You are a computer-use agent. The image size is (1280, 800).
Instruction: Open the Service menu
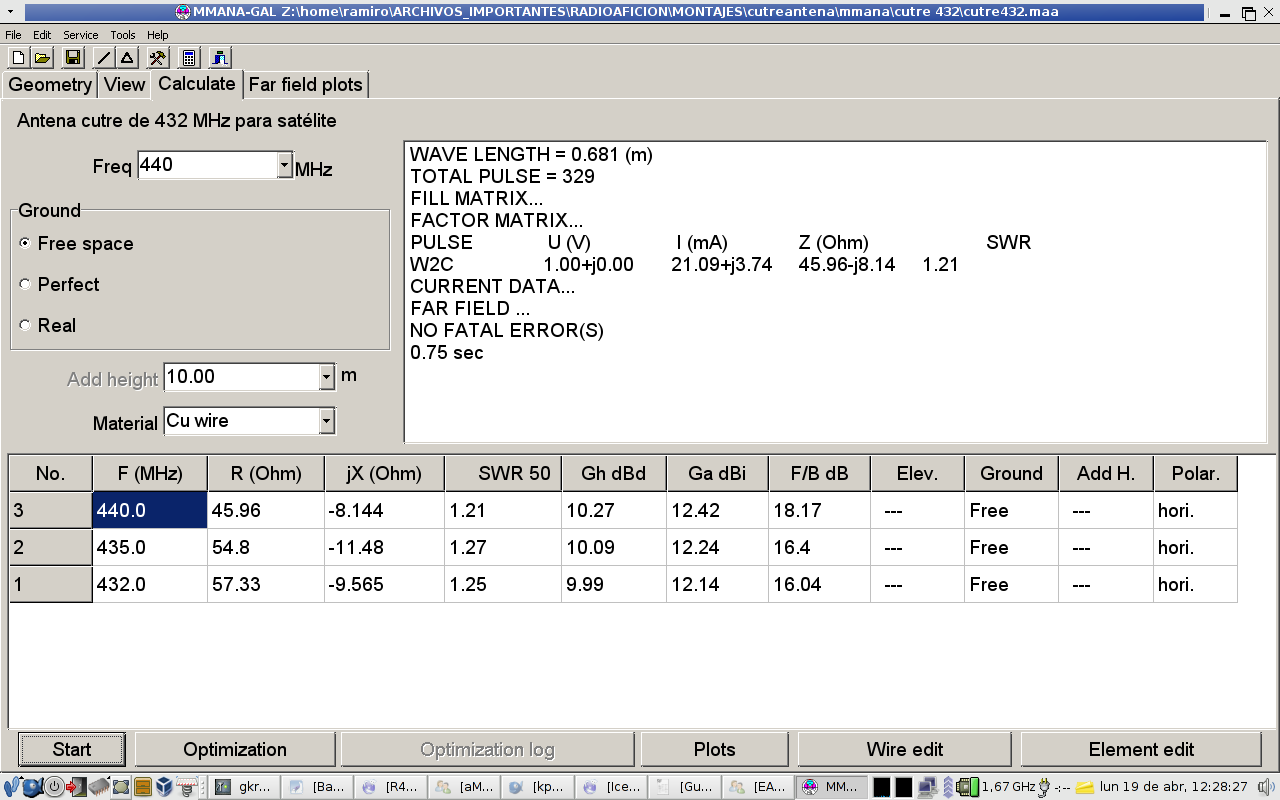point(80,35)
